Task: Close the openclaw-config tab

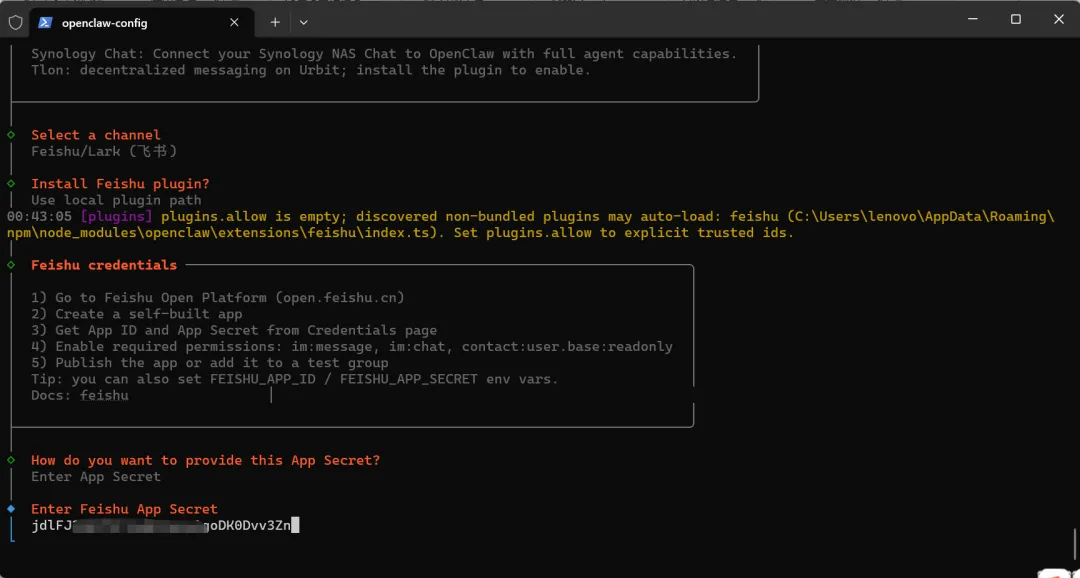Action: pos(235,21)
